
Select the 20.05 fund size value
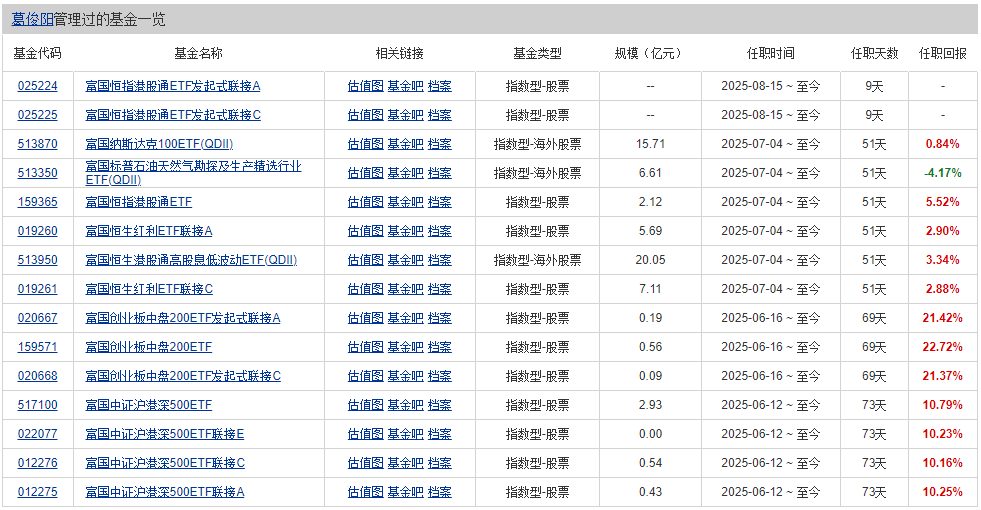tap(651, 260)
